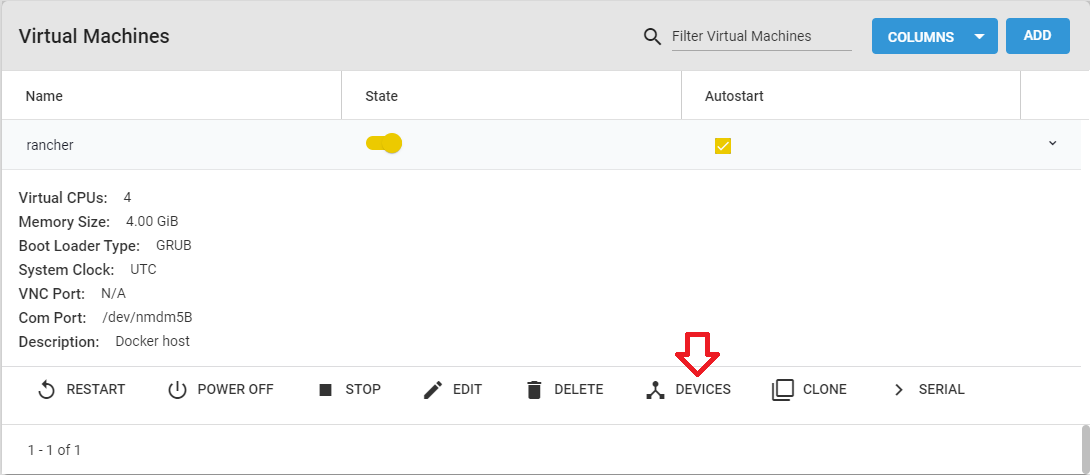This screenshot has width=1090, height=475.
Task: Focus the Filter Virtual Machines field
Action: [760, 36]
